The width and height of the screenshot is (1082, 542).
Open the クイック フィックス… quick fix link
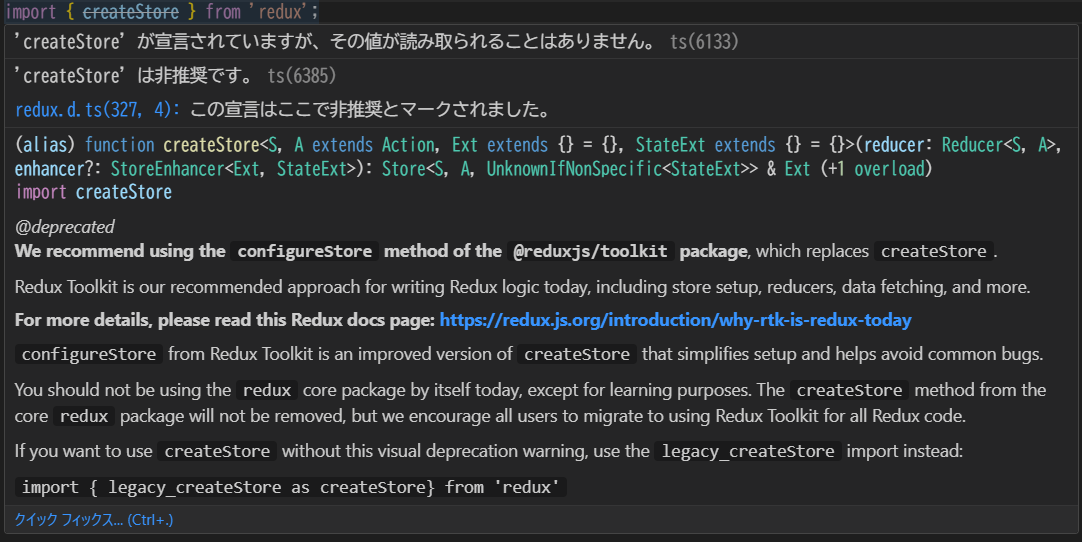[94, 519]
